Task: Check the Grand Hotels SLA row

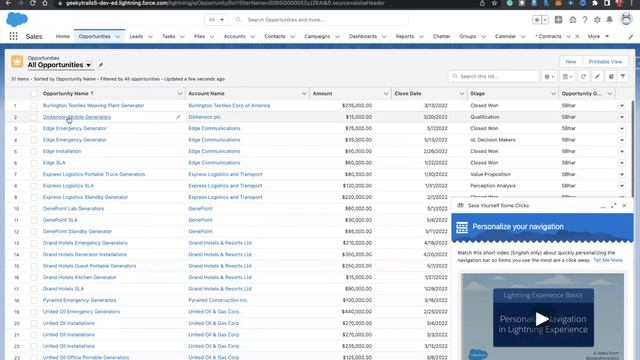Action: click(34, 289)
